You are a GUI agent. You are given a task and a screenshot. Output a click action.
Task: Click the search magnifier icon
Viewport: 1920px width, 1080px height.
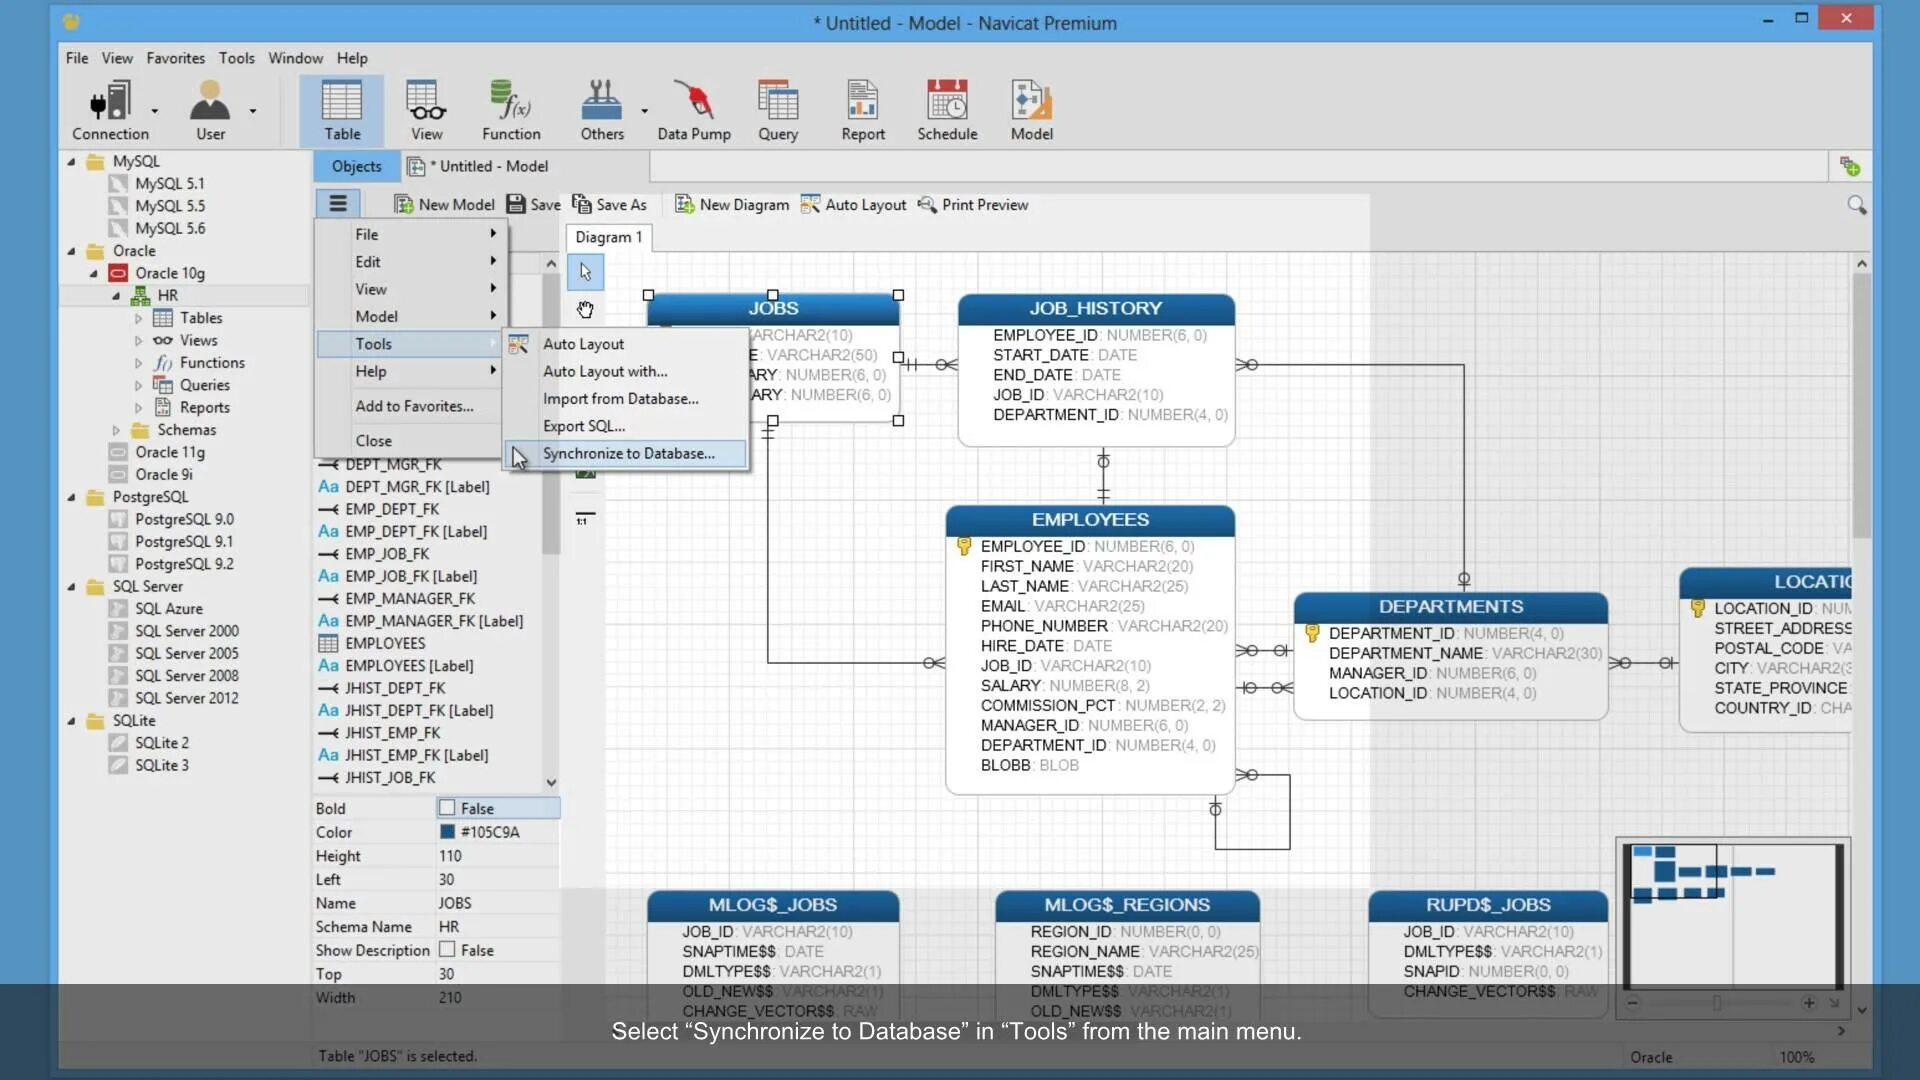coord(1856,205)
